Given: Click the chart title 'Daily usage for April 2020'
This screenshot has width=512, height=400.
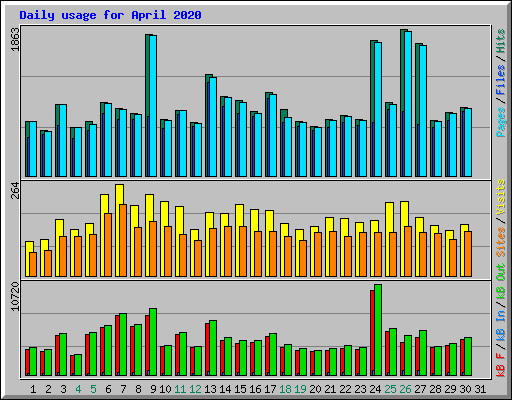Looking at the screenshot, I should (110, 15).
